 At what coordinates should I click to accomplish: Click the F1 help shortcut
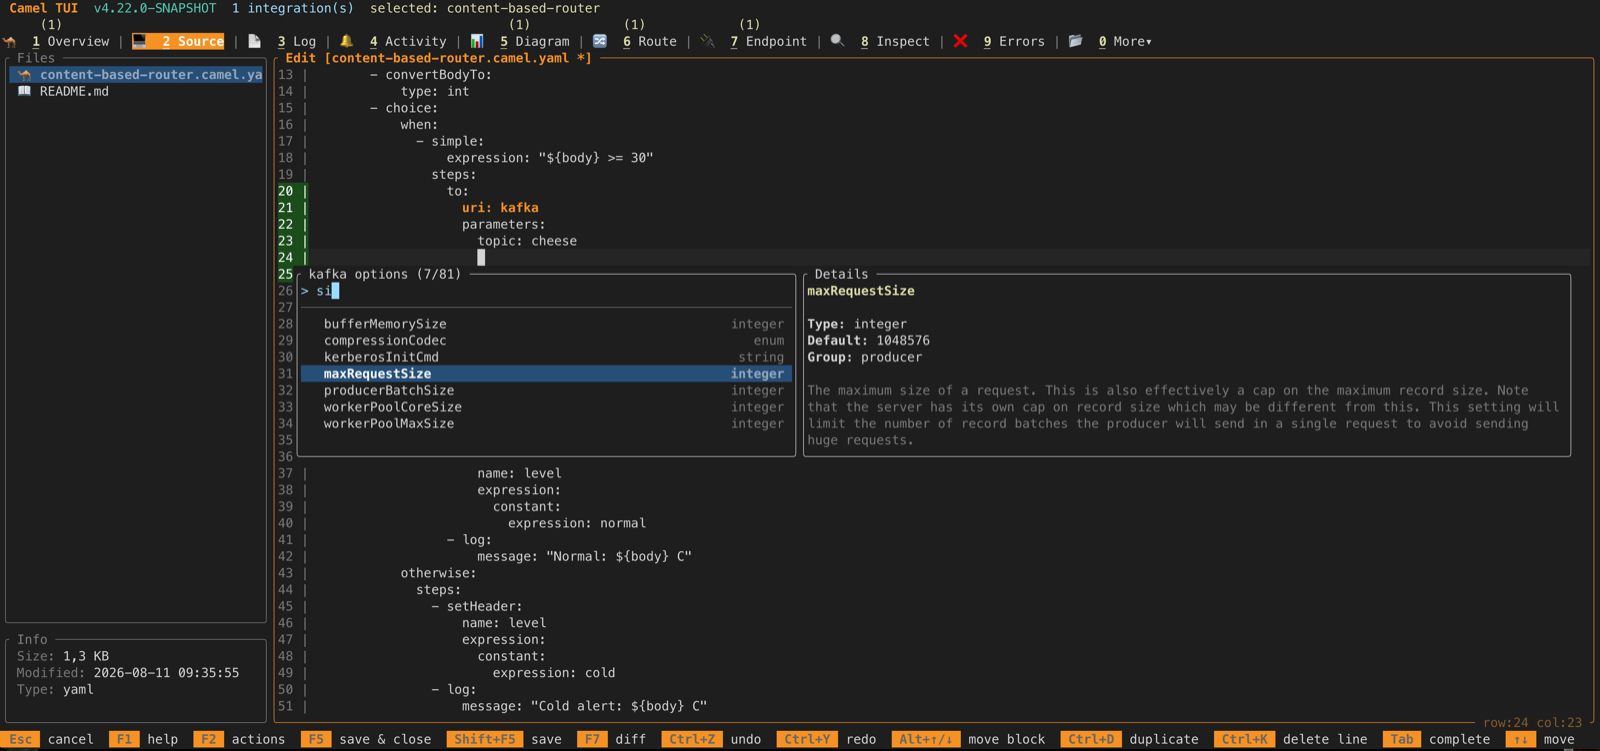[x=144, y=740]
